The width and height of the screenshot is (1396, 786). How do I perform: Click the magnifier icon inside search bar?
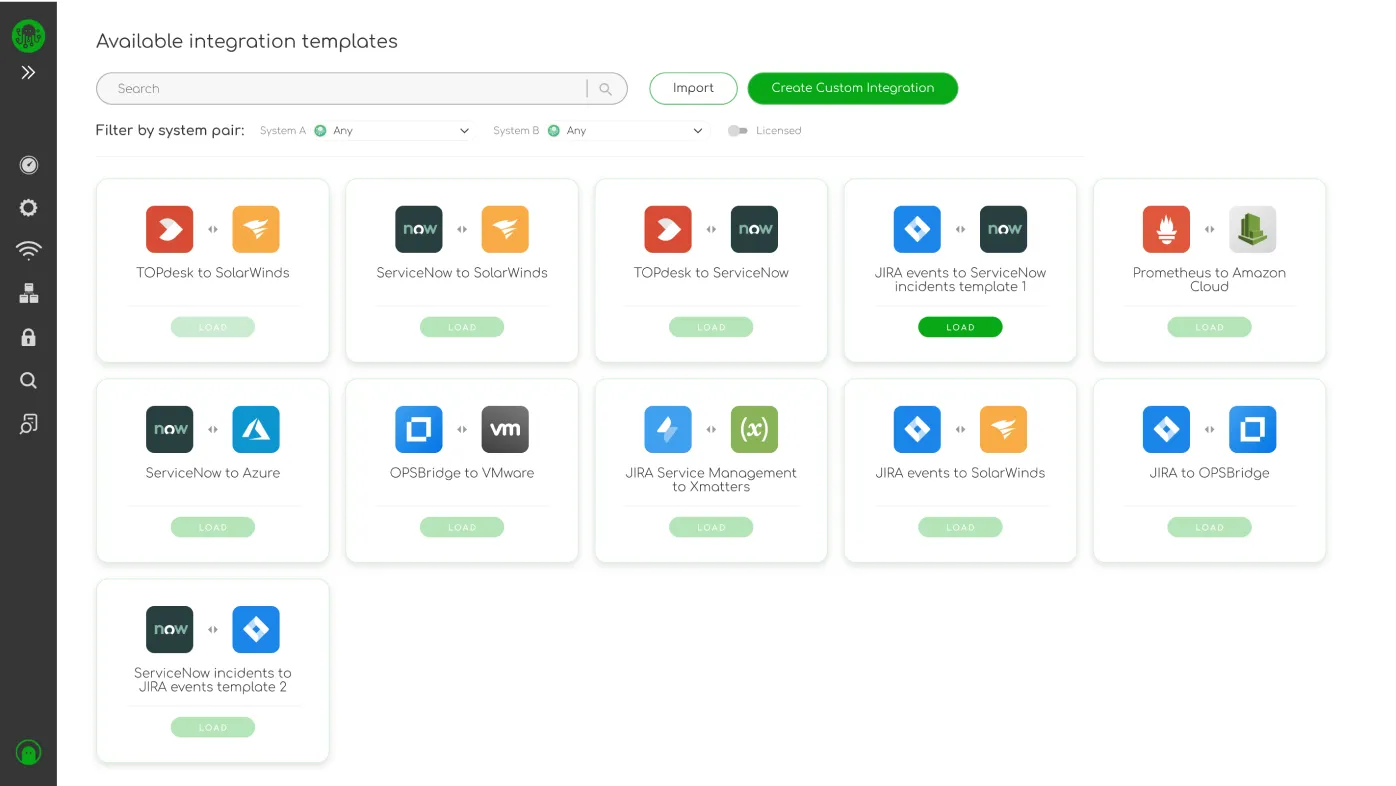(x=605, y=89)
